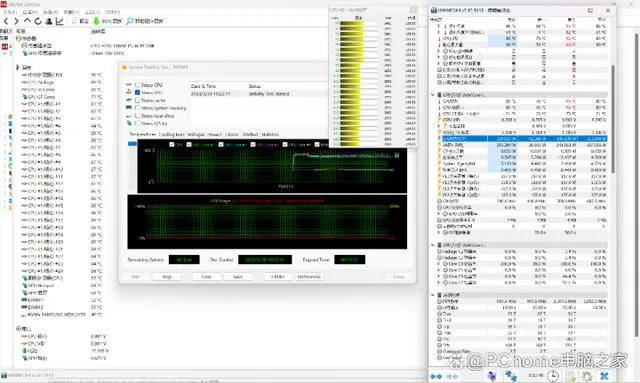Screen dimensions: 640x383
Task: Uncheck the Stress FPU checkbox
Action: click(138, 93)
